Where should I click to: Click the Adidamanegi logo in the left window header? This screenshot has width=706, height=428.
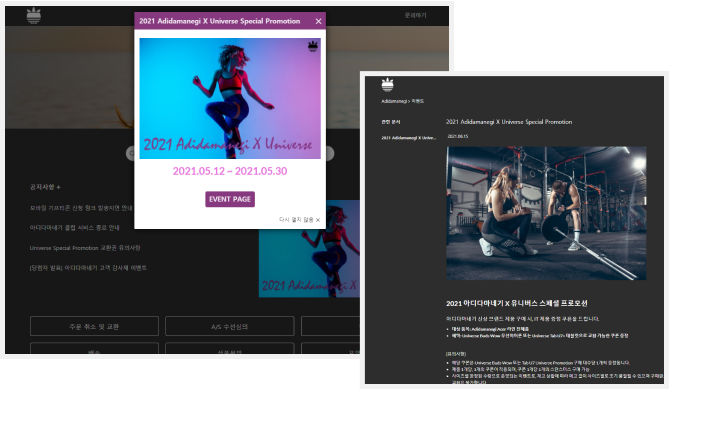[34, 16]
